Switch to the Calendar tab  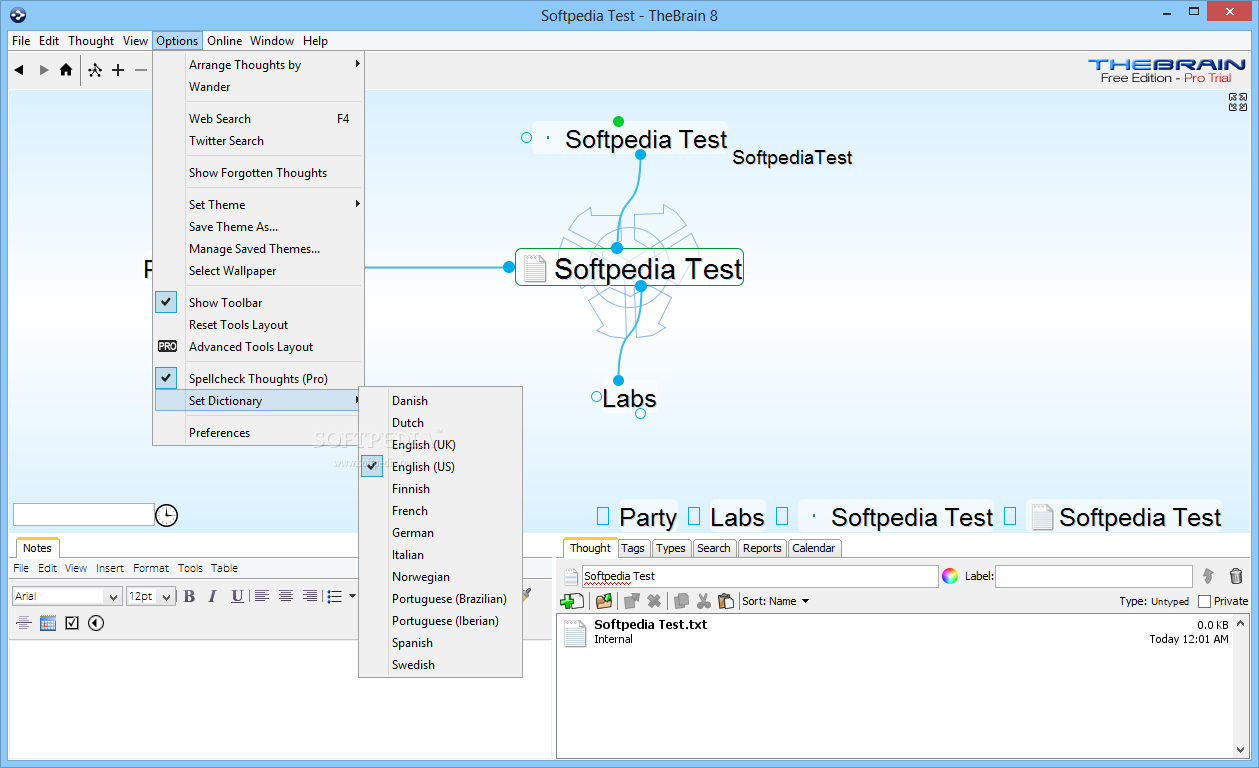click(x=814, y=548)
